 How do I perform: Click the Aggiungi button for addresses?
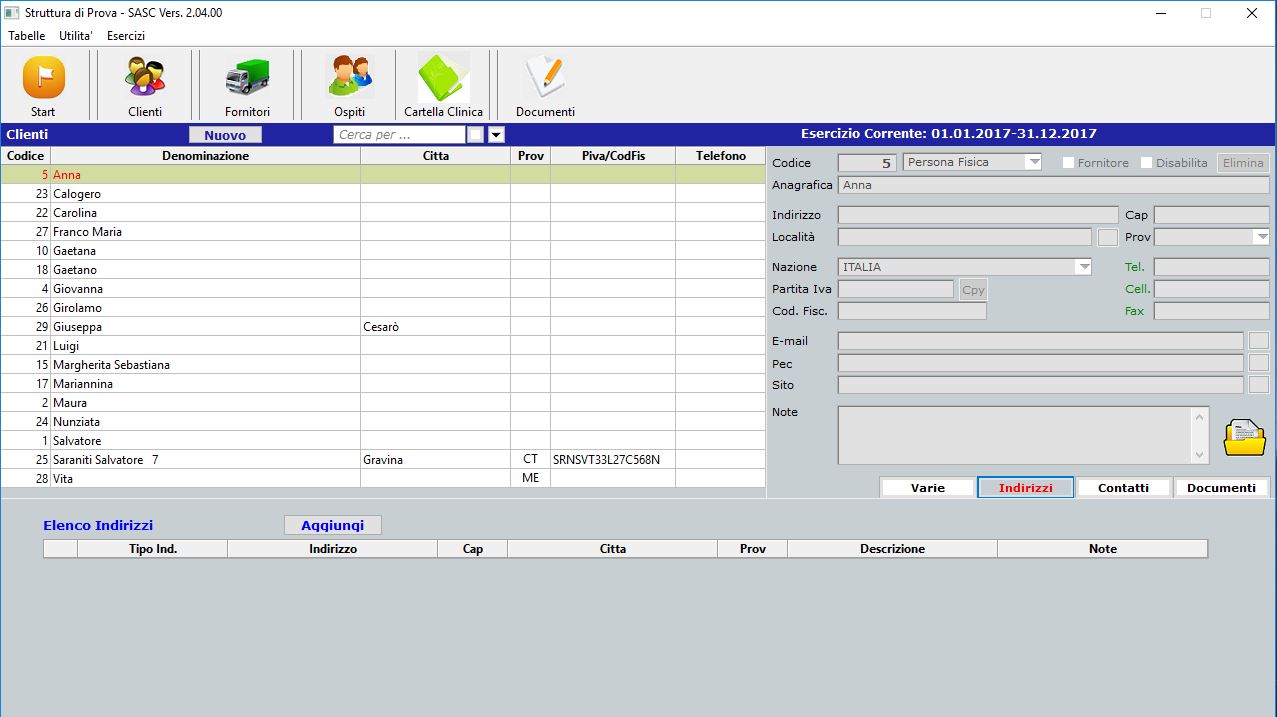tap(333, 525)
